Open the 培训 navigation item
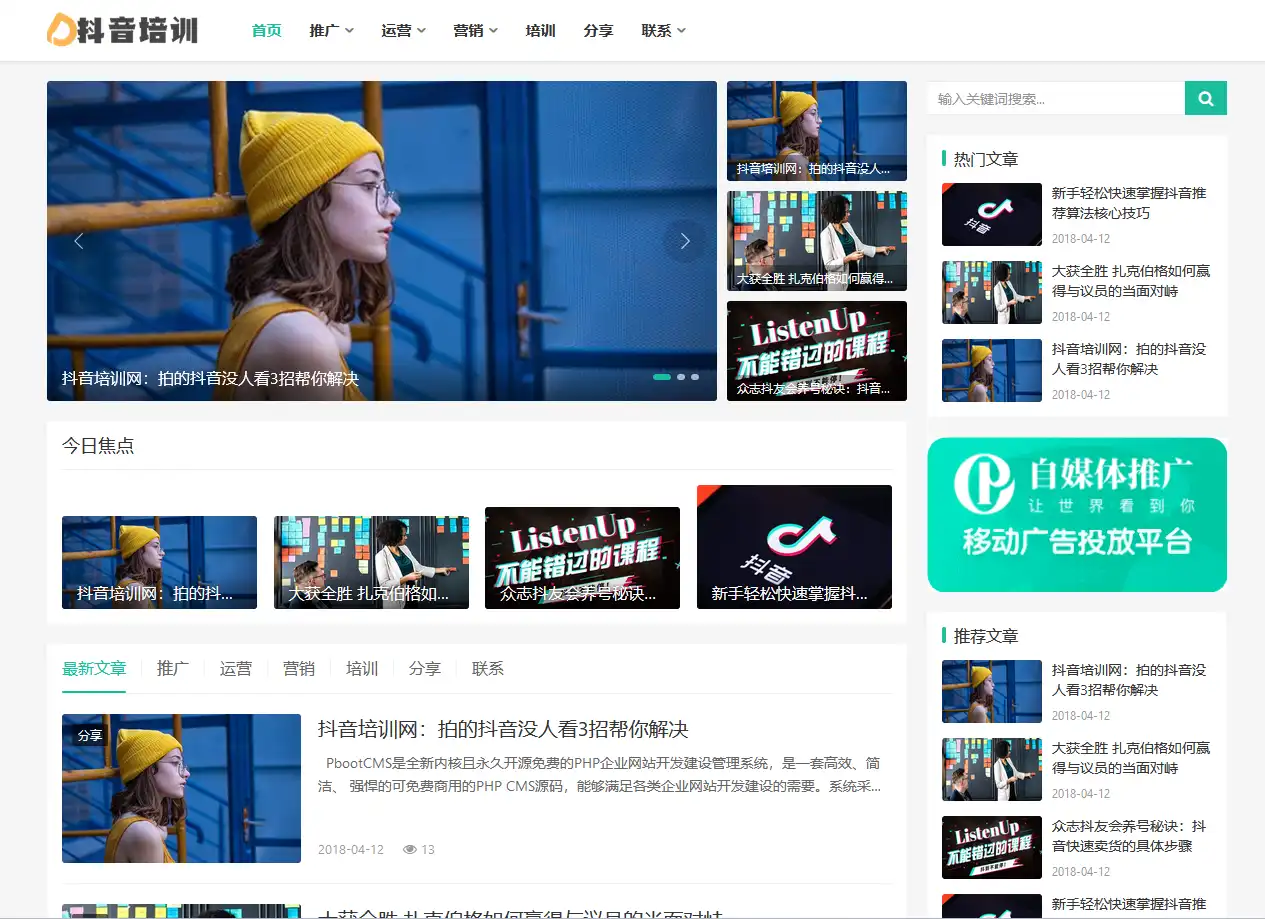Image resolution: width=1265 pixels, height=919 pixels. 541,30
